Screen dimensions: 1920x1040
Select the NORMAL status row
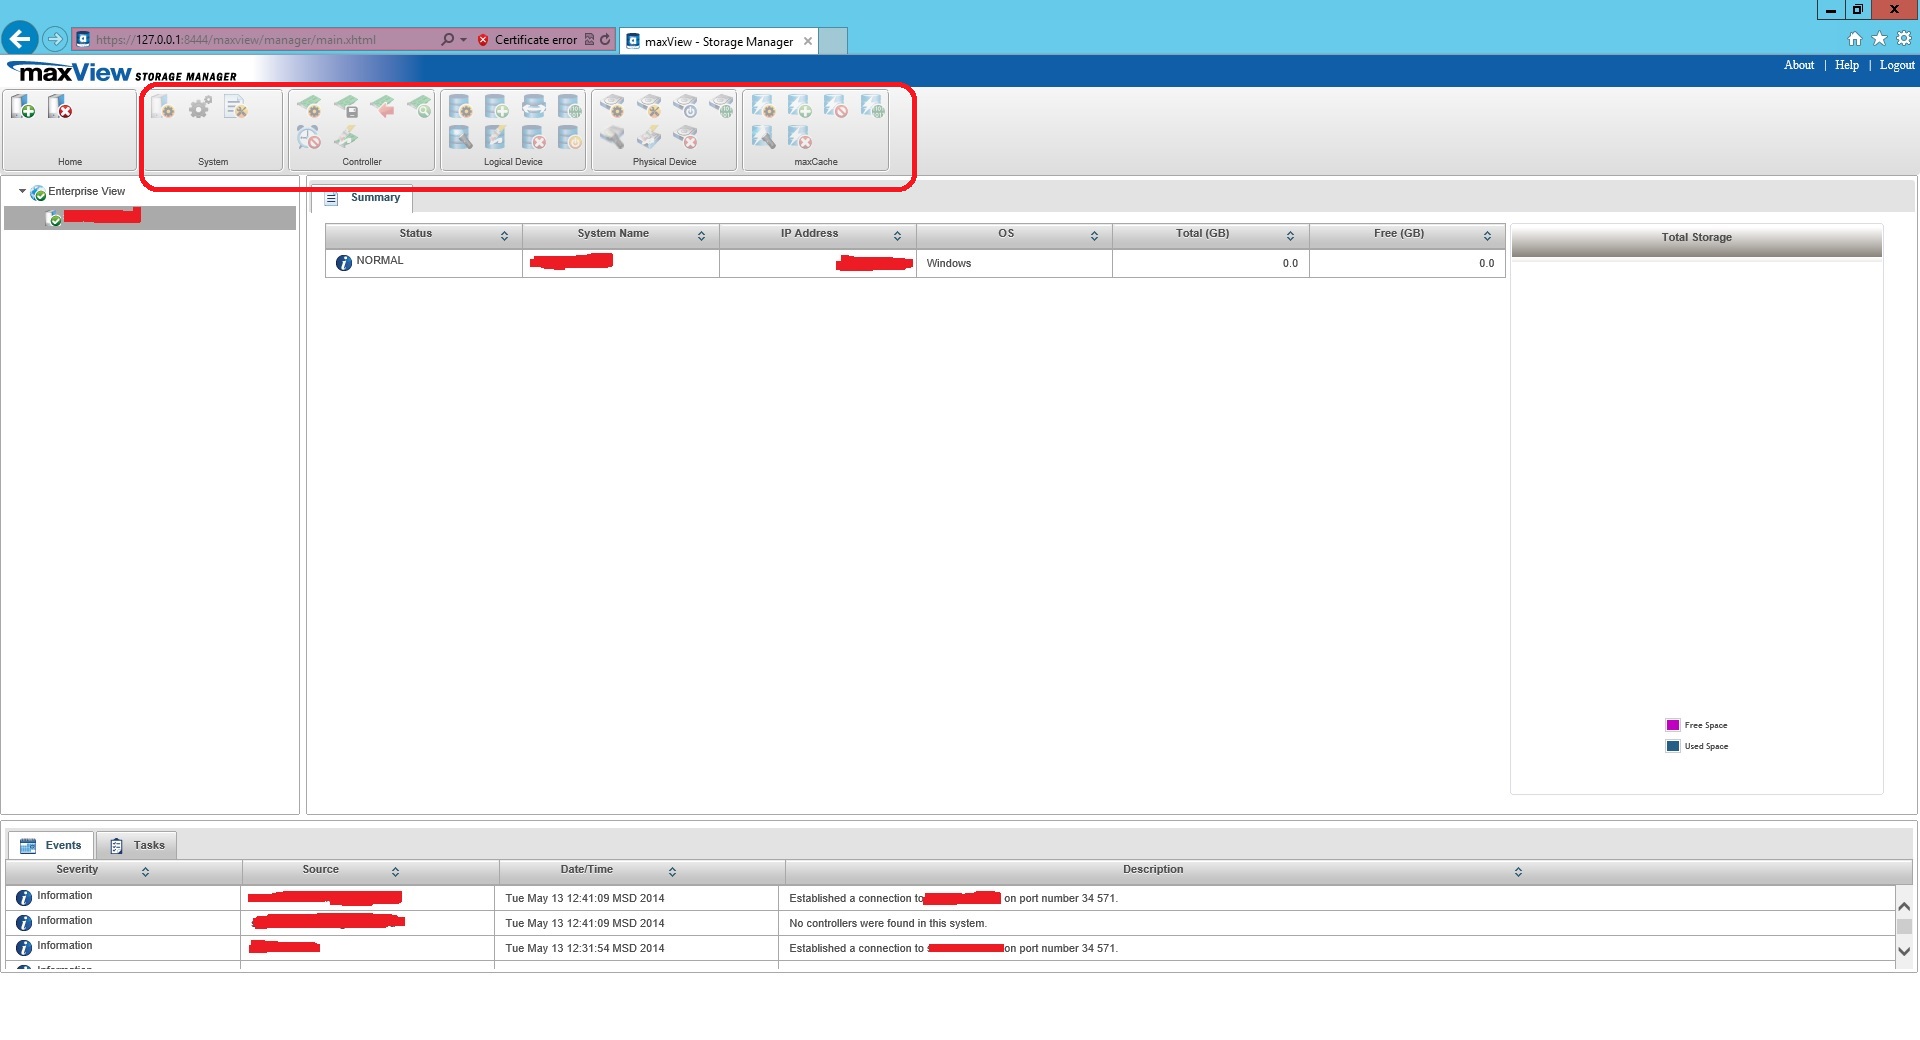(x=915, y=263)
